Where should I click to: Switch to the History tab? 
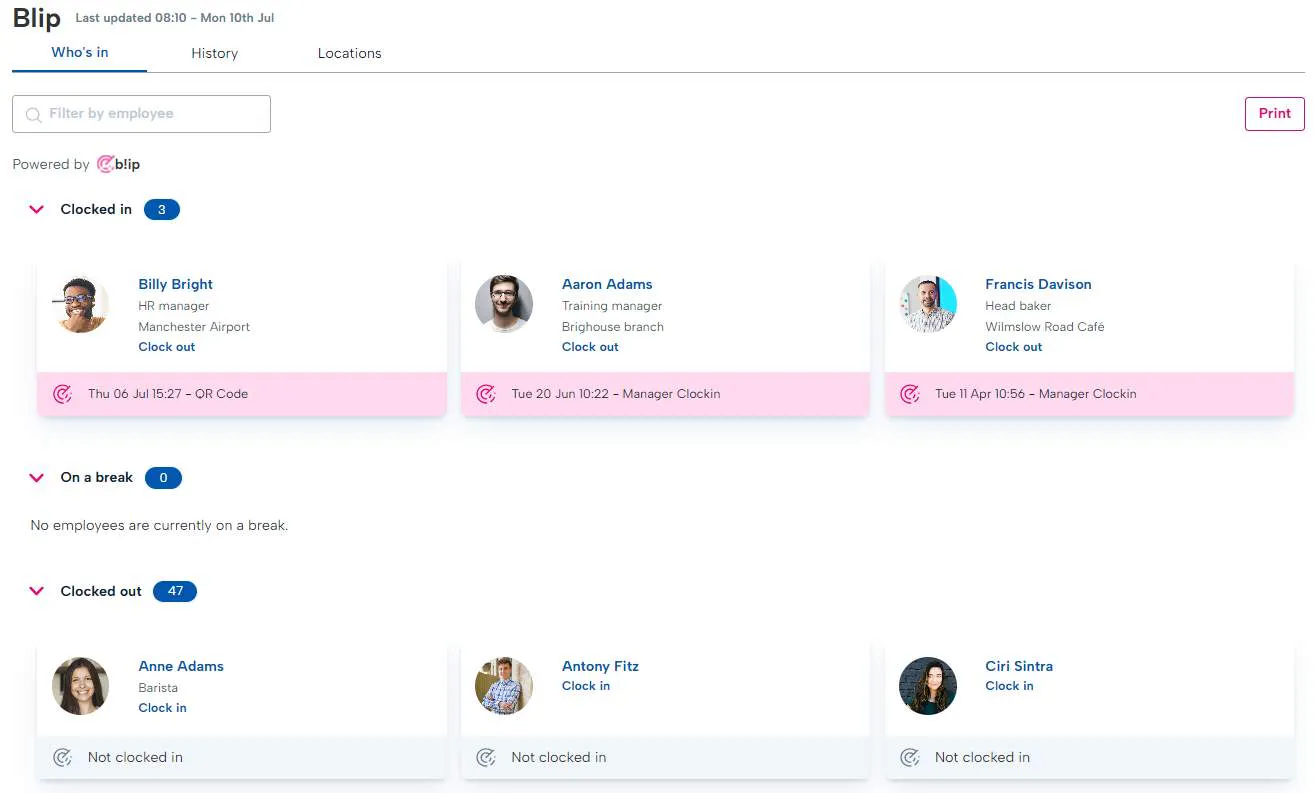[x=214, y=53]
